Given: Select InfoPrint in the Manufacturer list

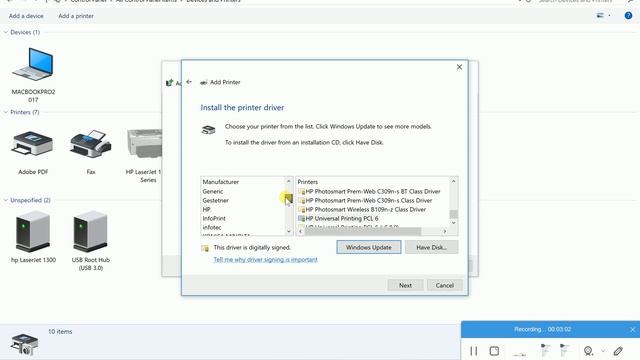Looking at the screenshot, I should click(214, 218).
